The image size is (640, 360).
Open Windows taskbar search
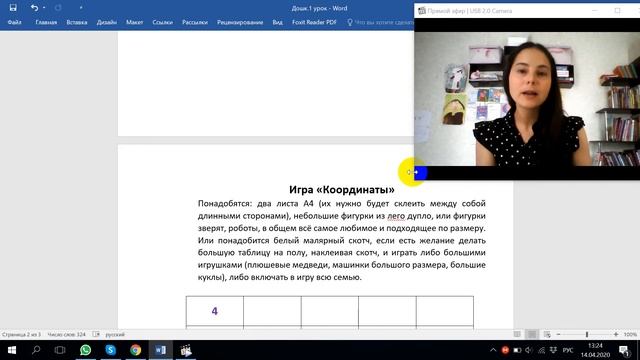point(36,350)
